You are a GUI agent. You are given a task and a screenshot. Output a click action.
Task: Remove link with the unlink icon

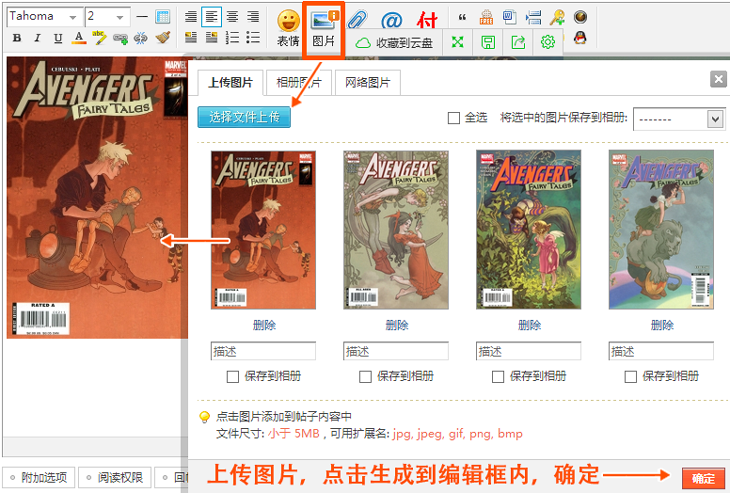pos(141,38)
